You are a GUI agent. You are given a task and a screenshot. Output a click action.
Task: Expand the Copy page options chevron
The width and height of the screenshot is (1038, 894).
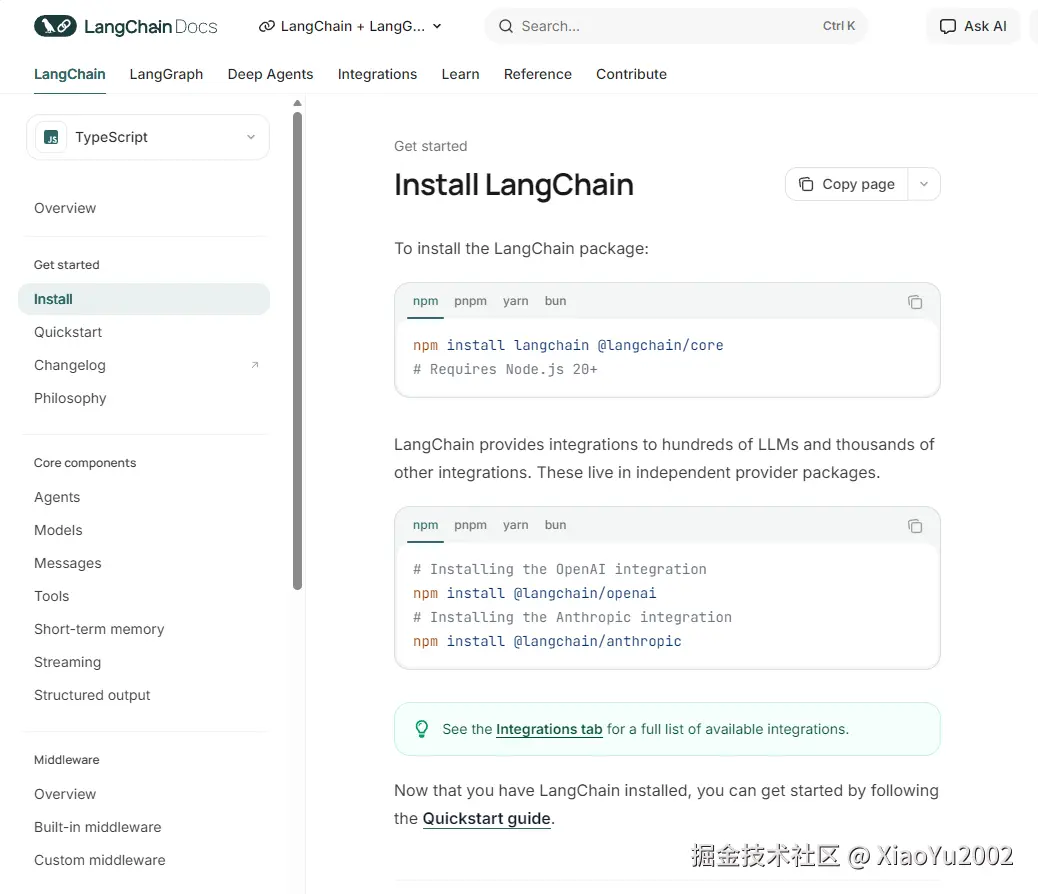tap(924, 184)
